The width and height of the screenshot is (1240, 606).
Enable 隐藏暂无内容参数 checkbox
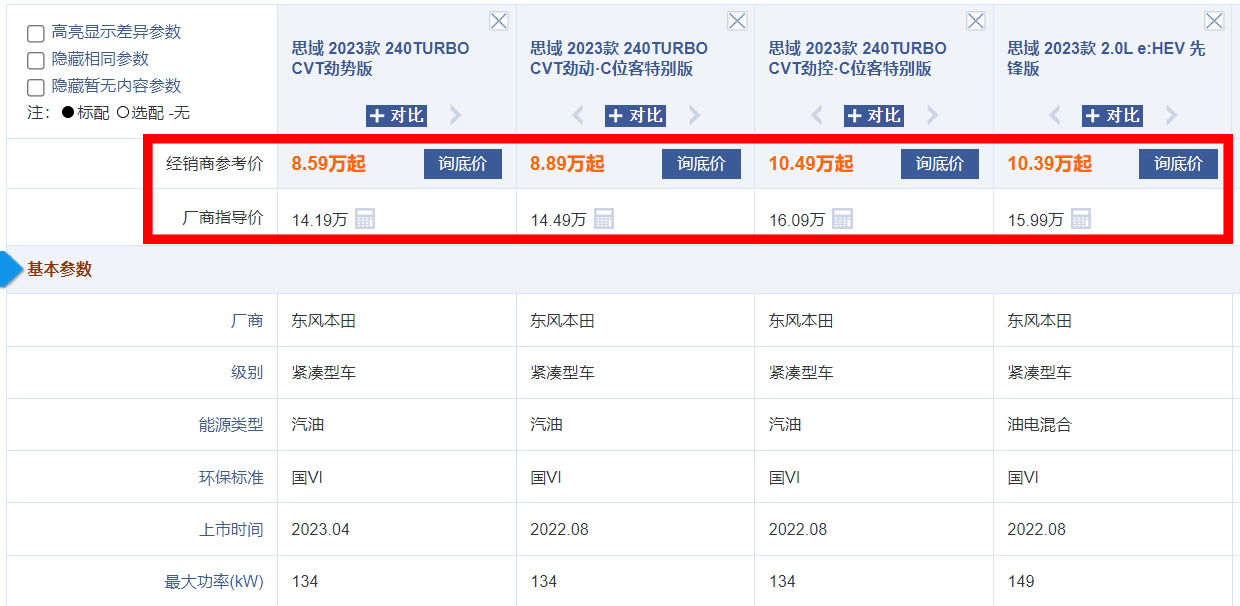(x=36, y=87)
